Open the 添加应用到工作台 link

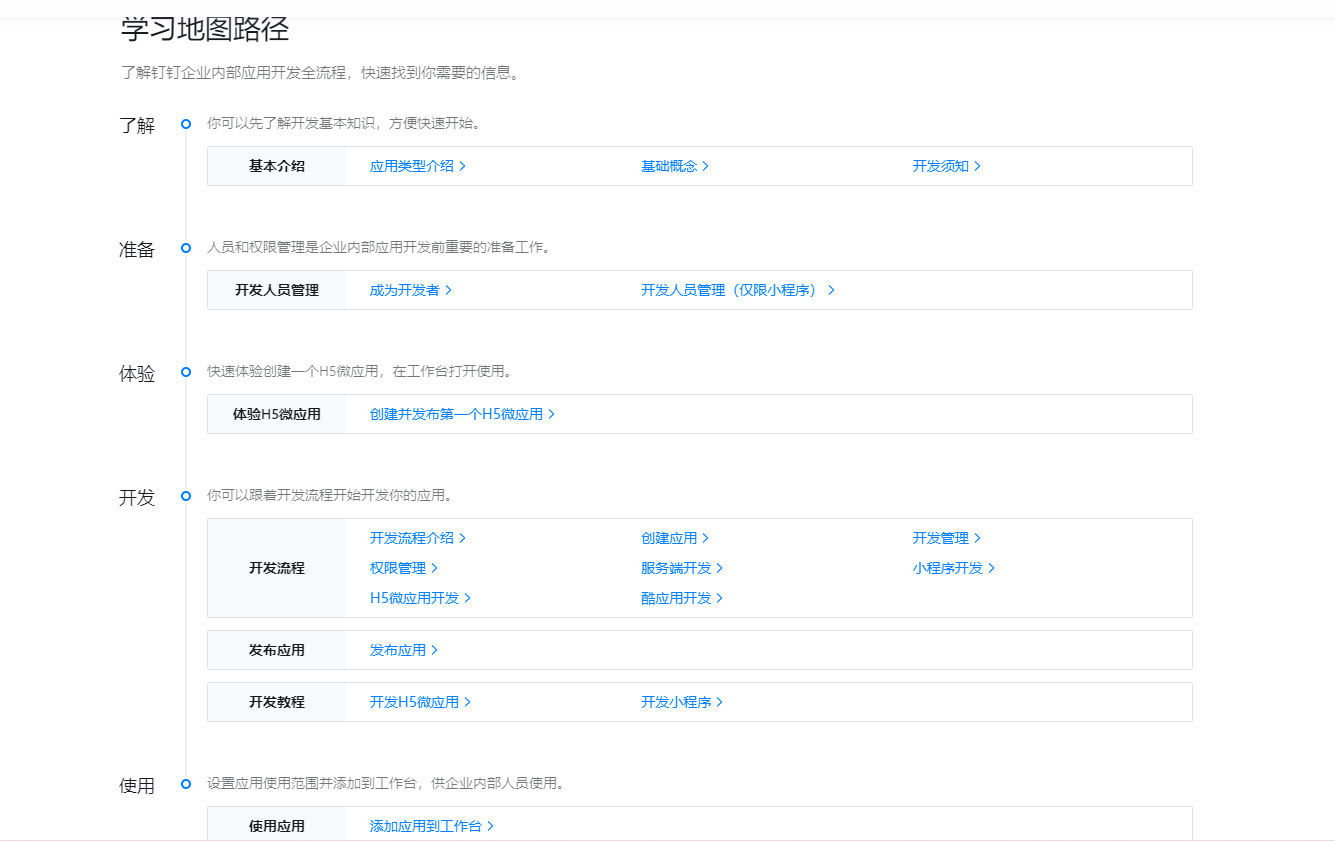tap(432, 826)
